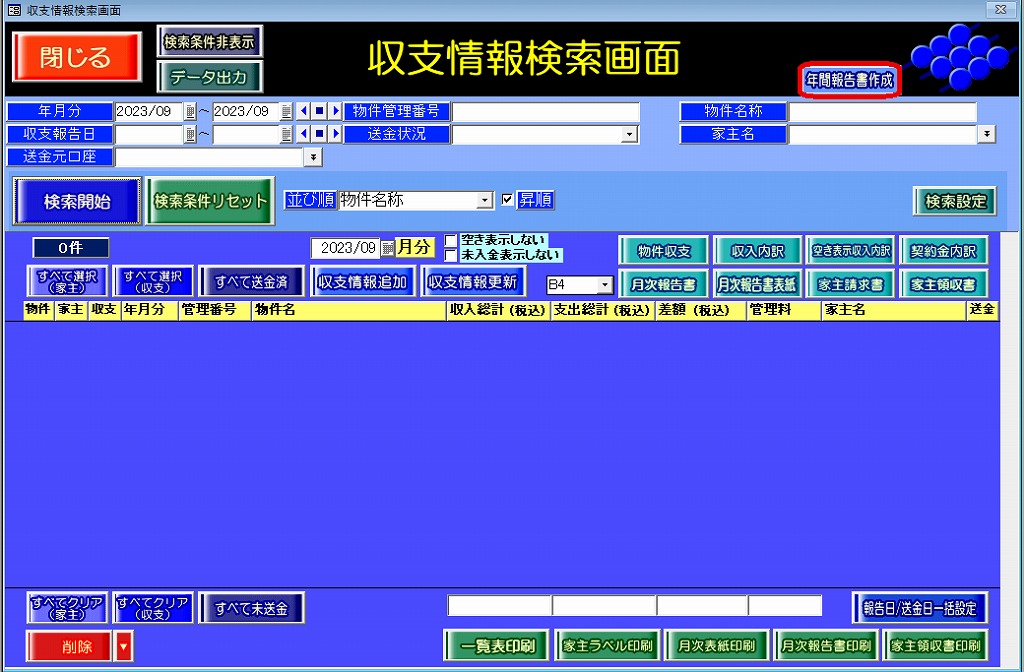This screenshot has width=1024, height=672.
Task: Click the 物件管理番号 input field
Action: click(x=545, y=112)
